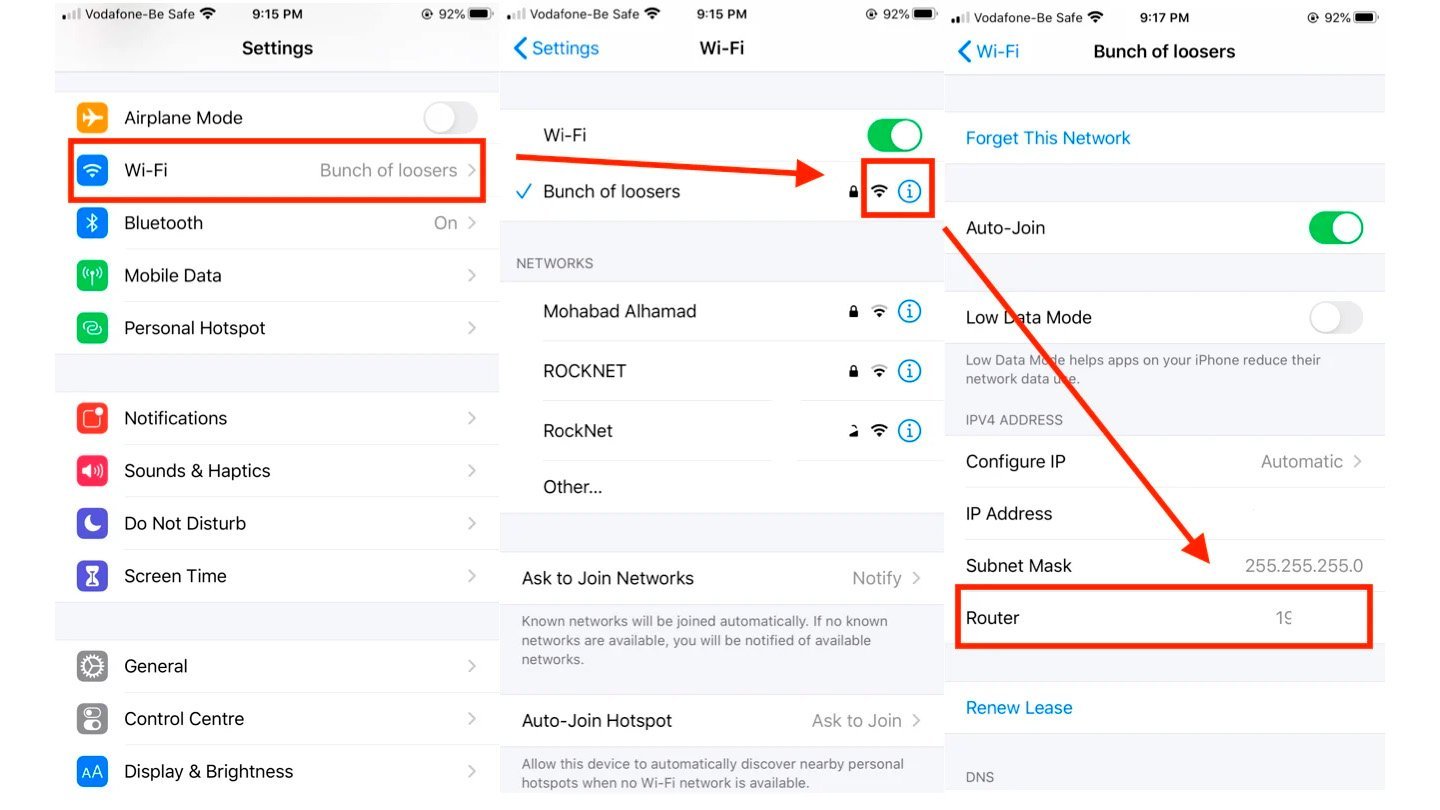The width and height of the screenshot is (1440, 810).
Task: Open info icon for Mohabad Alhamad network
Action: [909, 311]
